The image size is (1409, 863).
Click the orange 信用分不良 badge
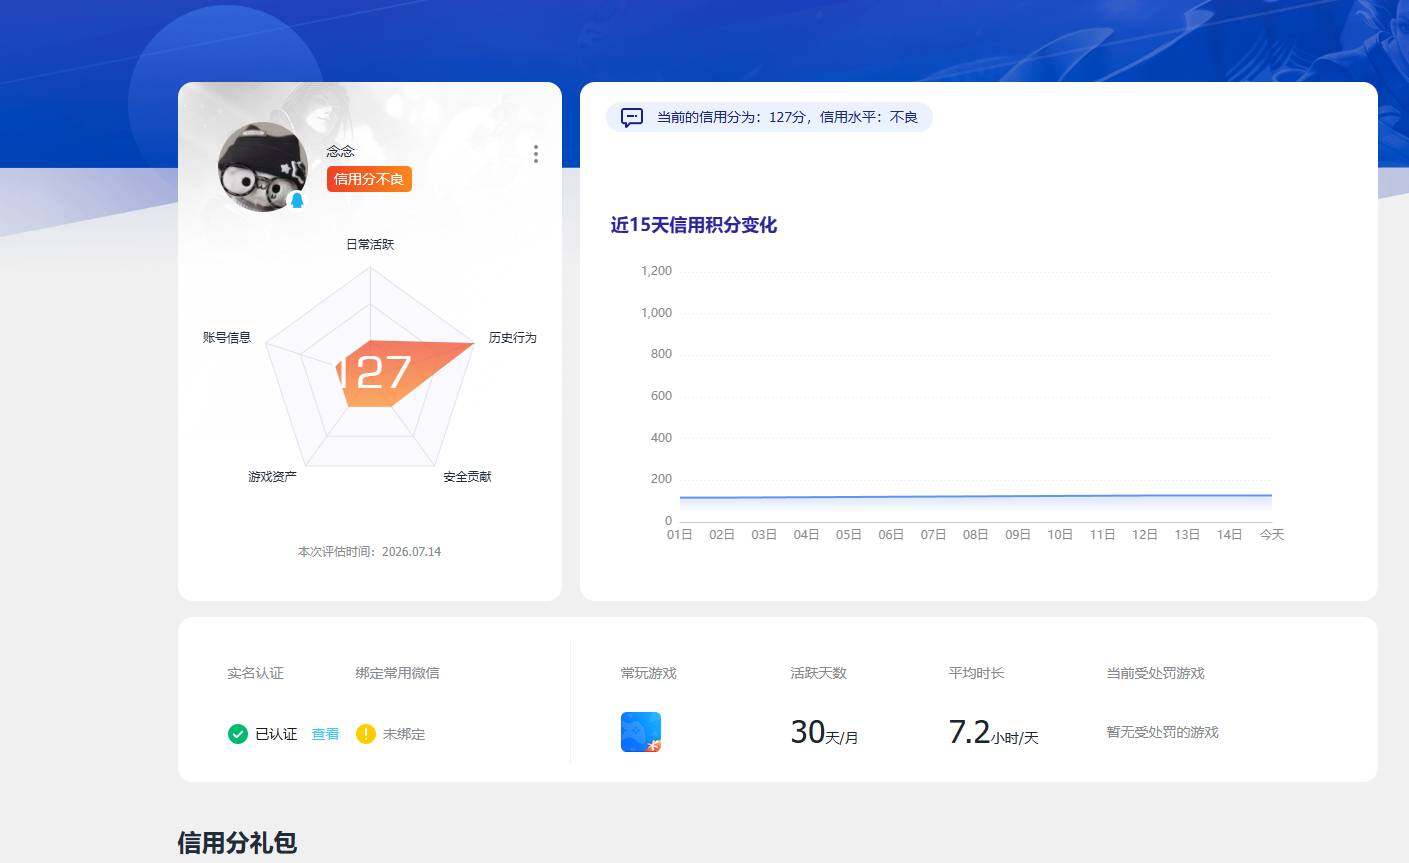click(x=369, y=179)
